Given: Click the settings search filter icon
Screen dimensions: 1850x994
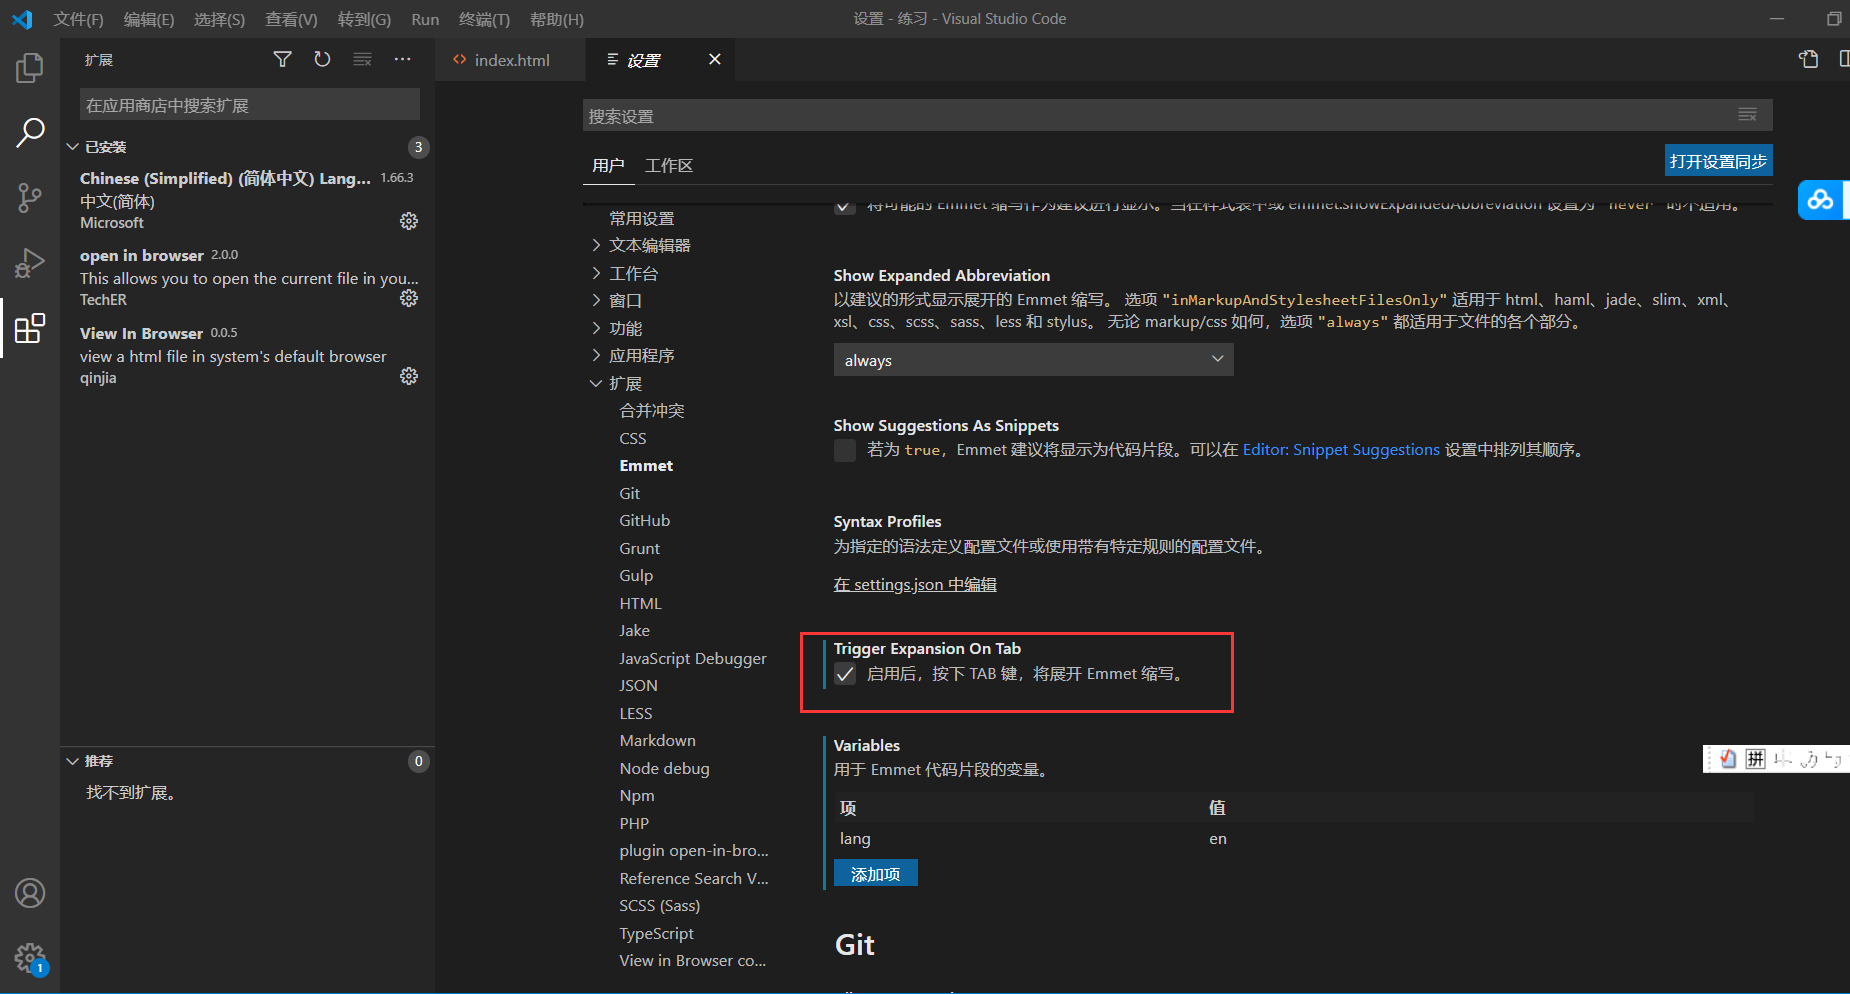Looking at the screenshot, I should click(1747, 115).
